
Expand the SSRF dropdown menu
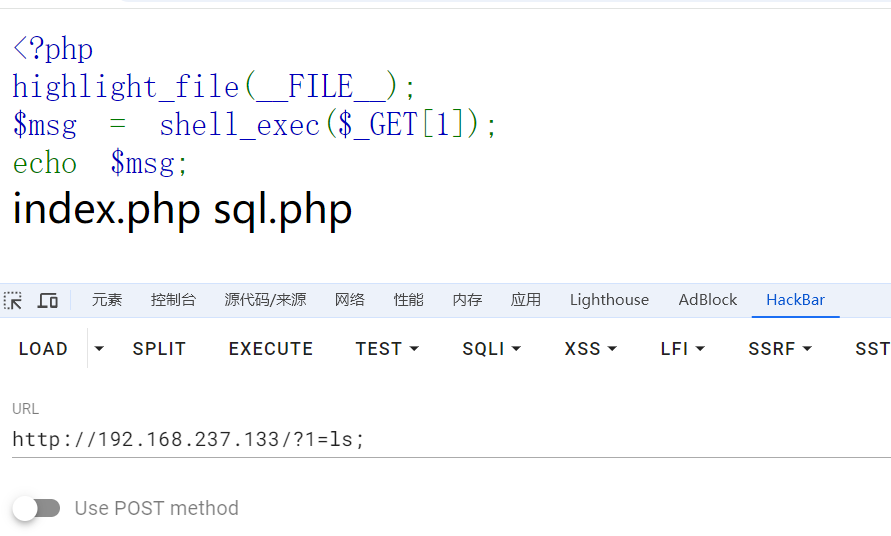tap(779, 349)
